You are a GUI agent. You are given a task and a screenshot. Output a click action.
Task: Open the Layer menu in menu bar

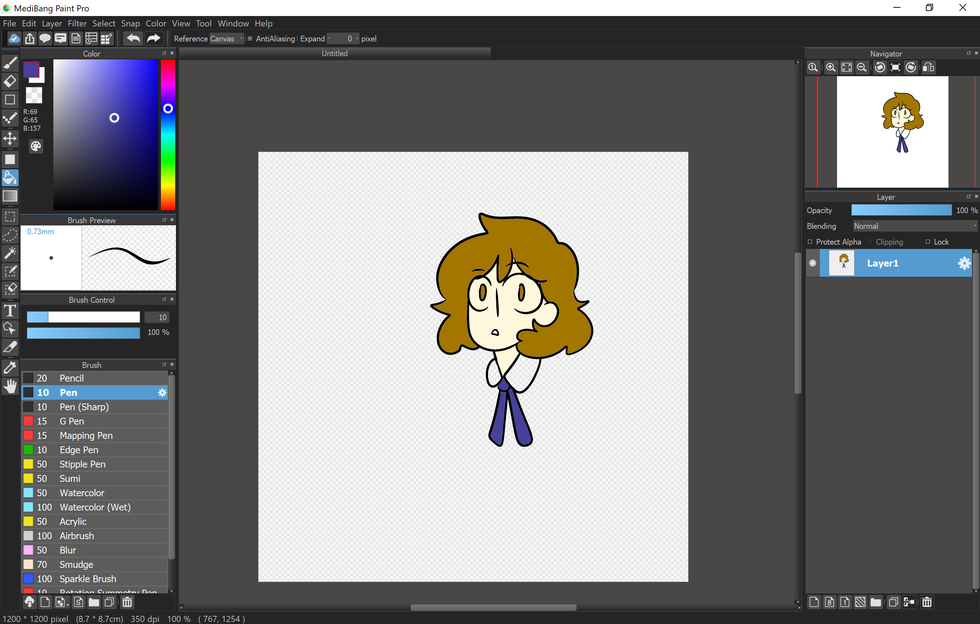tap(51, 23)
